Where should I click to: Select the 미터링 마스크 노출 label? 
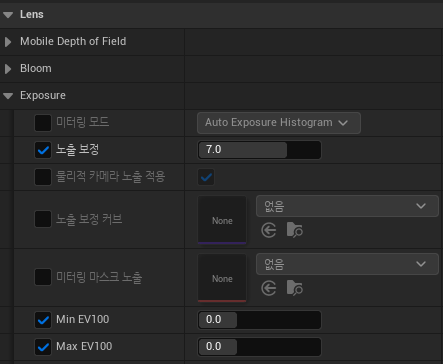pos(99,277)
